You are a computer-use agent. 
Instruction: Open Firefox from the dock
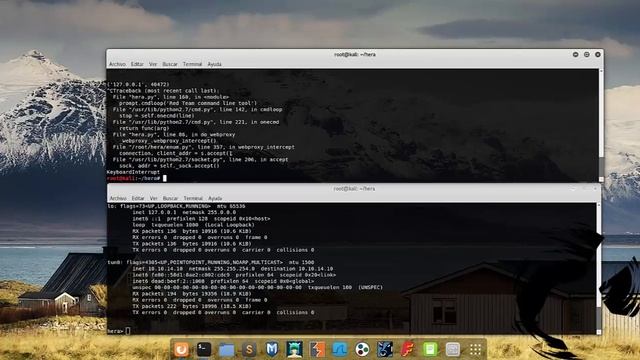pyautogui.click(x=182, y=349)
